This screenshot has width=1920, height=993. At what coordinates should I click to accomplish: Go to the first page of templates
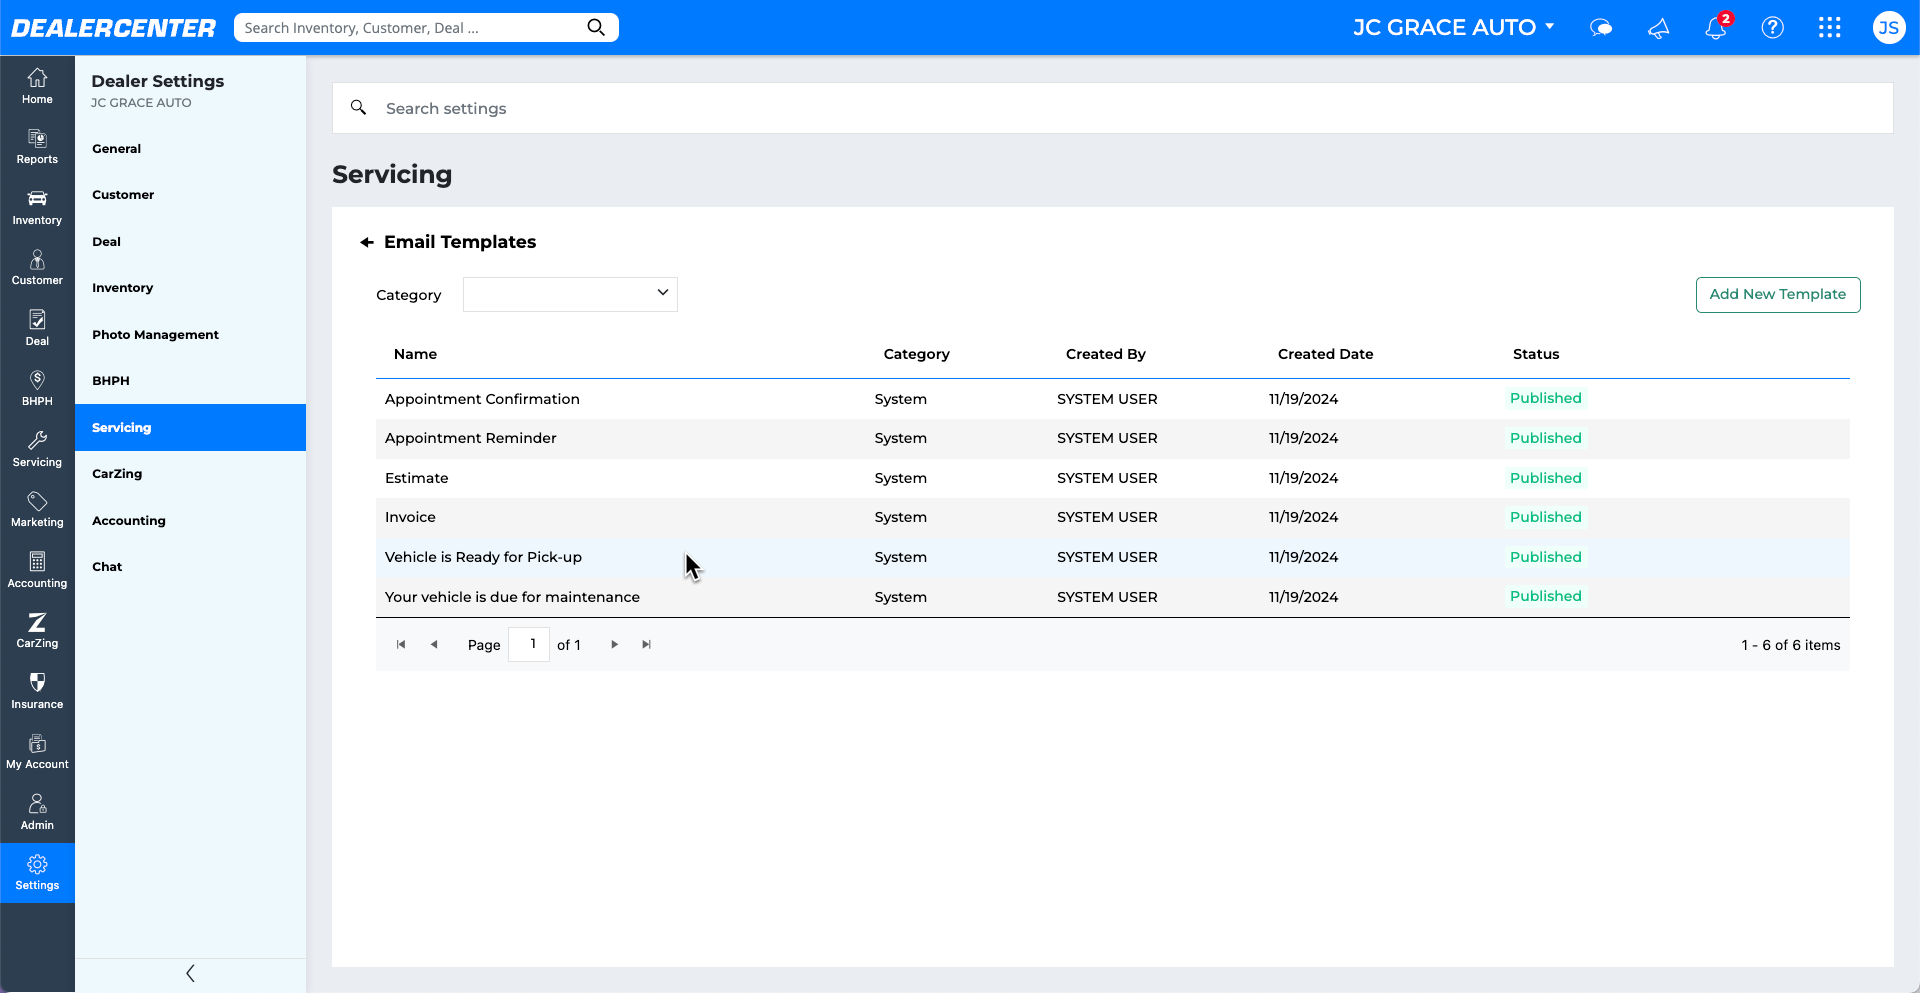pyautogui.click(x=401, y=645)
